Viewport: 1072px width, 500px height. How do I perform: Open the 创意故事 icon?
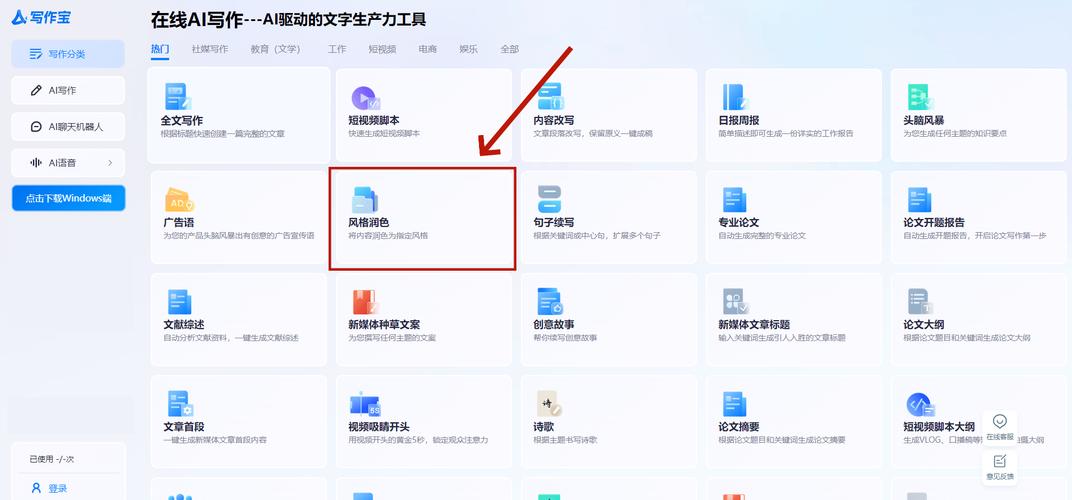tap(549, 302)
